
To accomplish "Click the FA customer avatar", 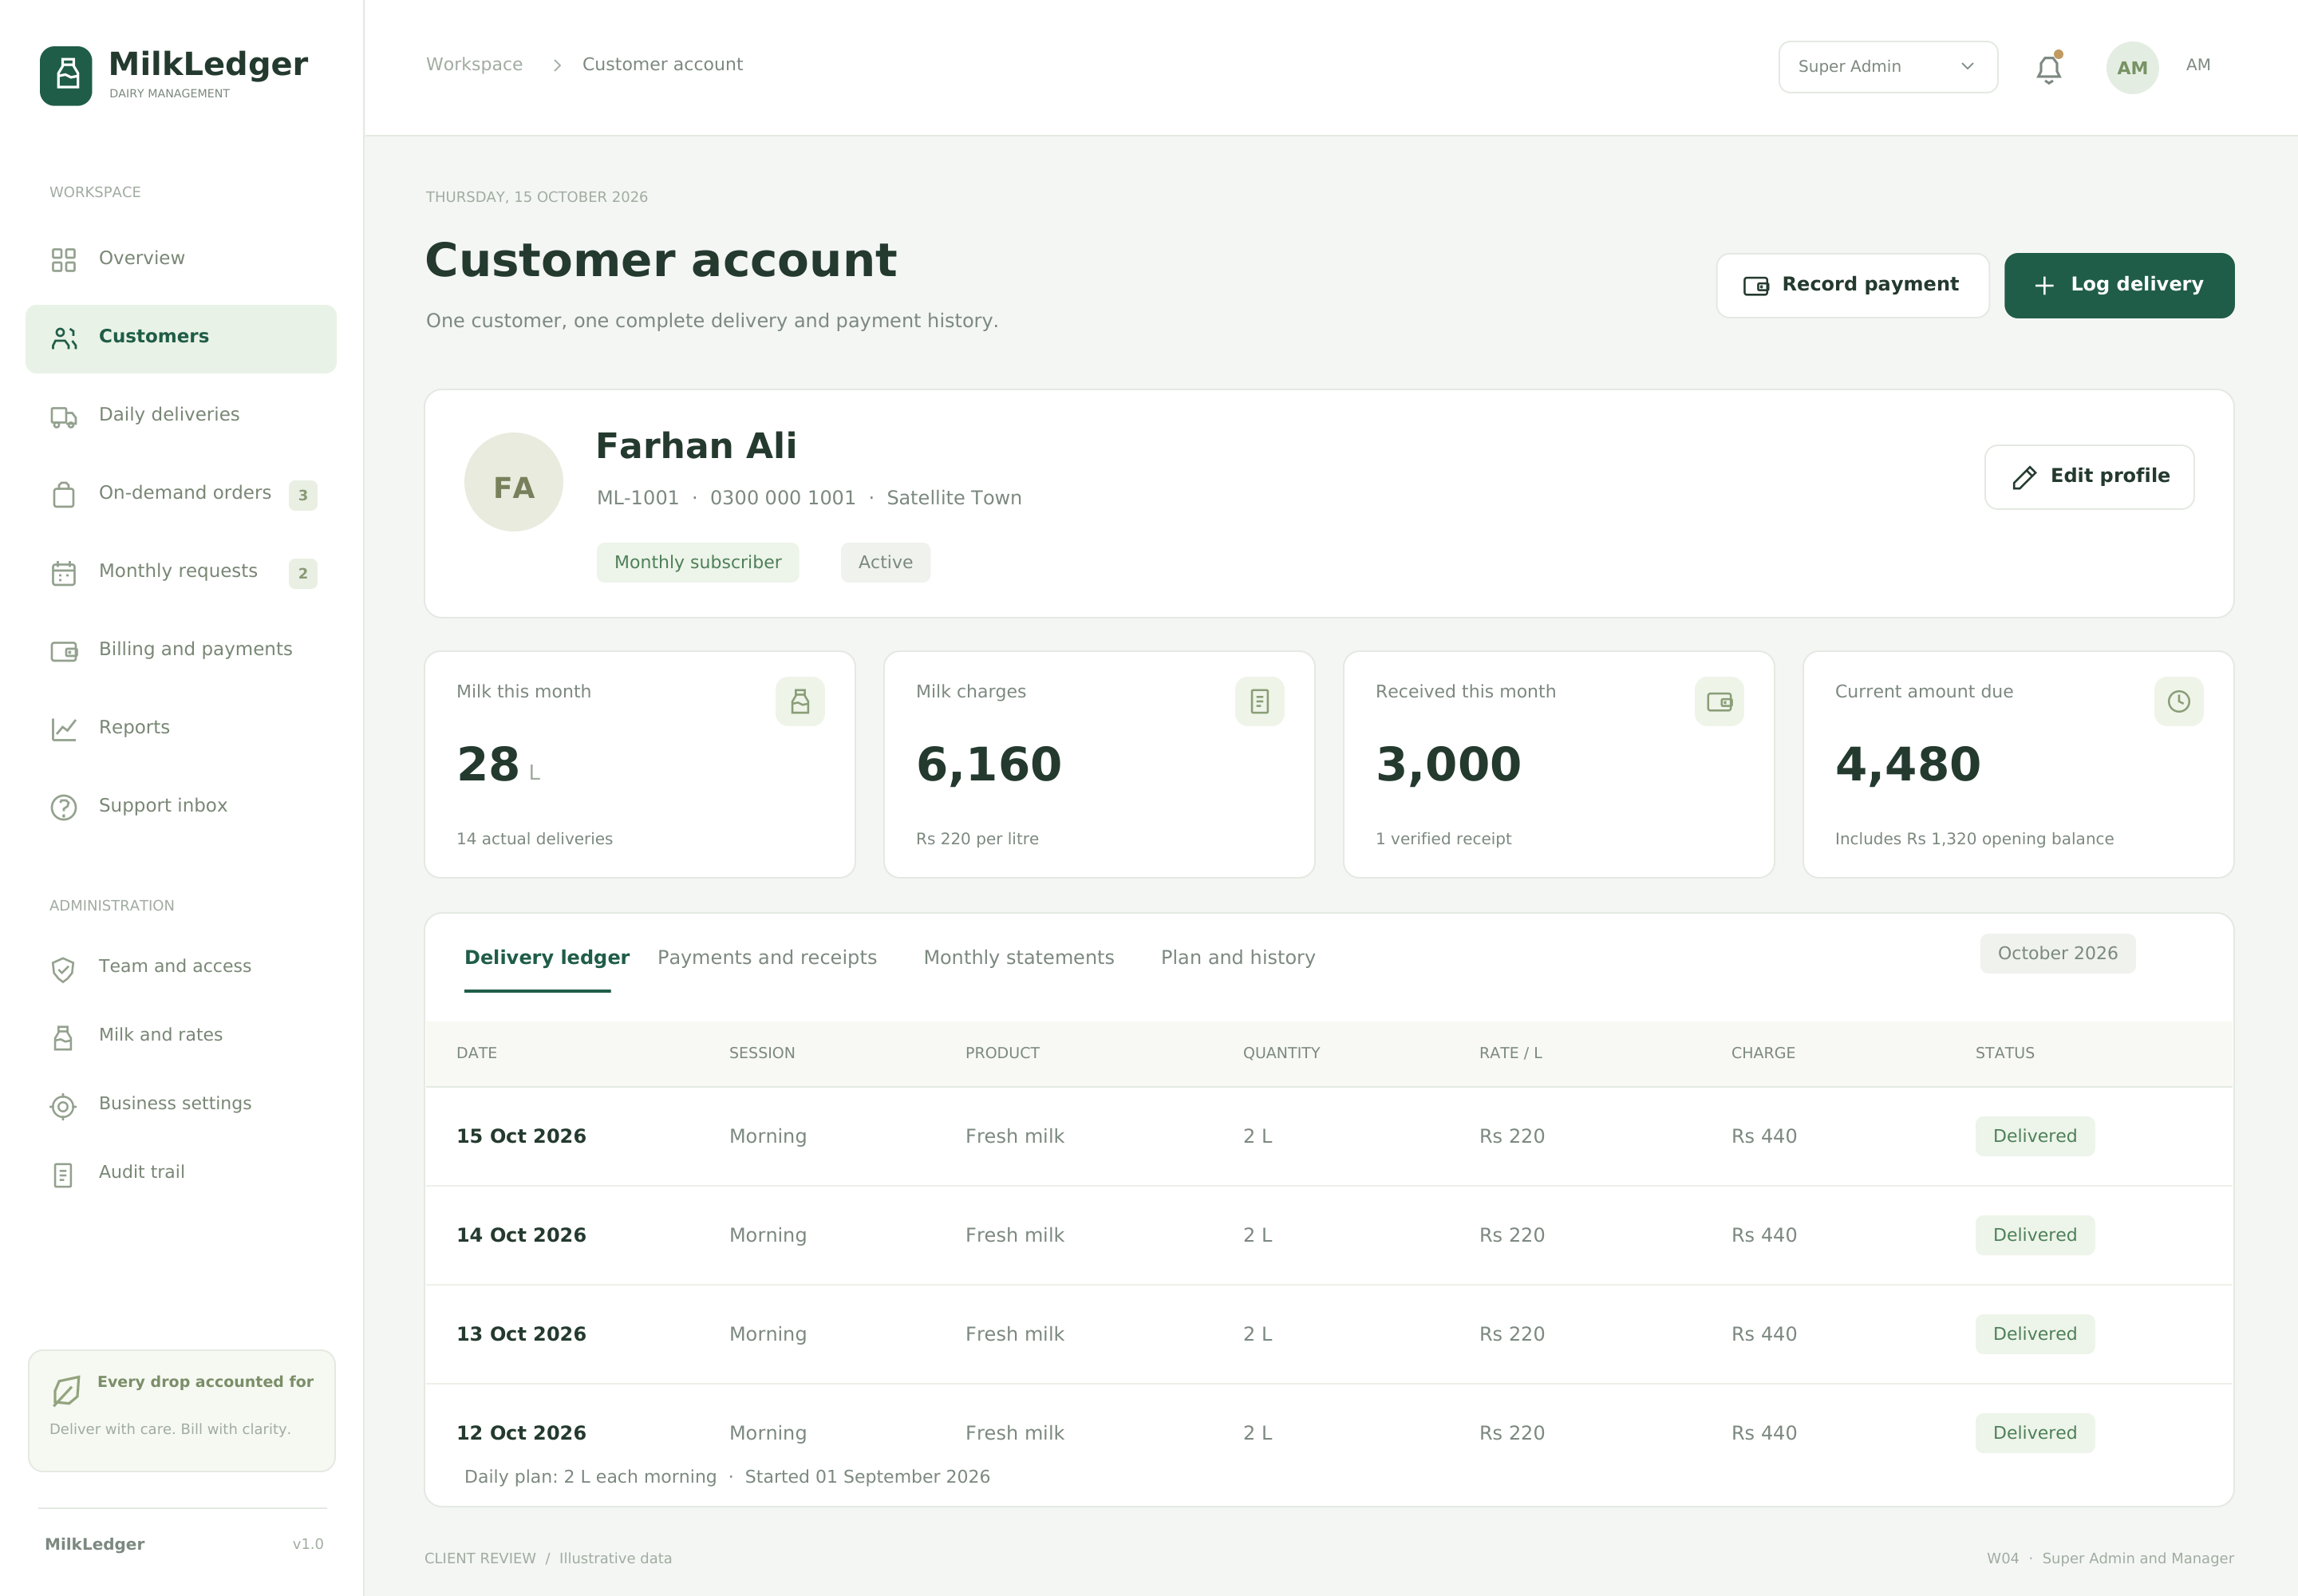I will 514,482.
